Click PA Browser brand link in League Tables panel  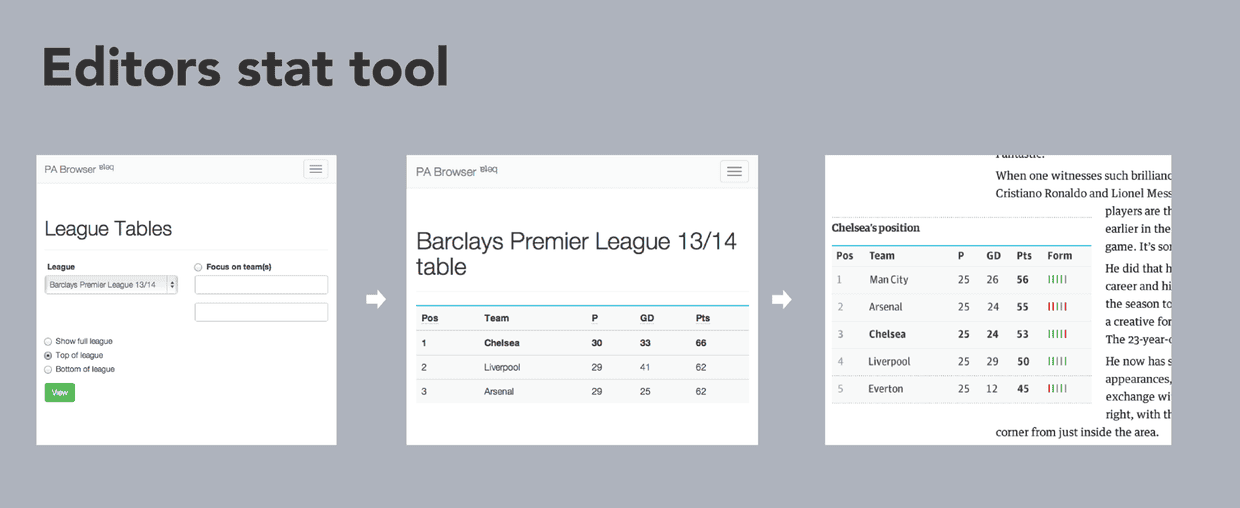pyautogui.click(x=70, y=170)
